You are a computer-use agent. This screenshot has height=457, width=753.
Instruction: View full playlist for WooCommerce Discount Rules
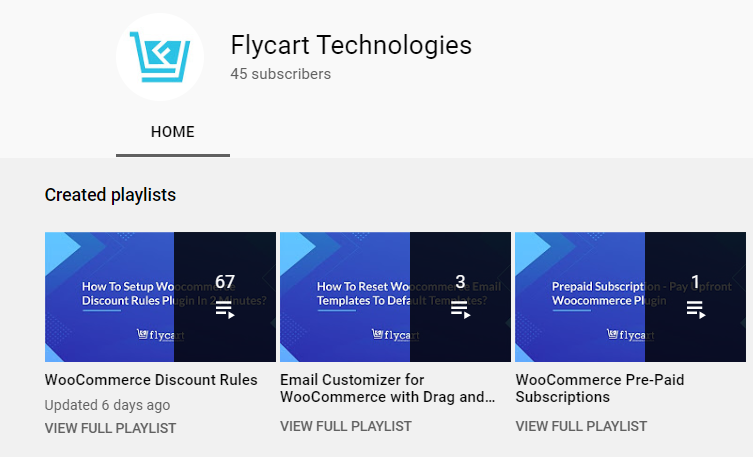pyautogui.click(x=110, y=428)
